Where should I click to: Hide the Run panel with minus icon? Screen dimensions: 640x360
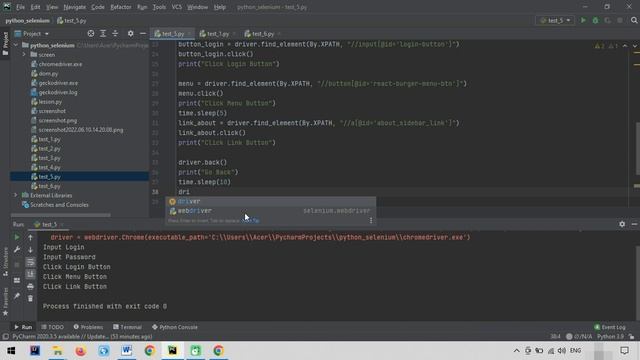point(634,224)
